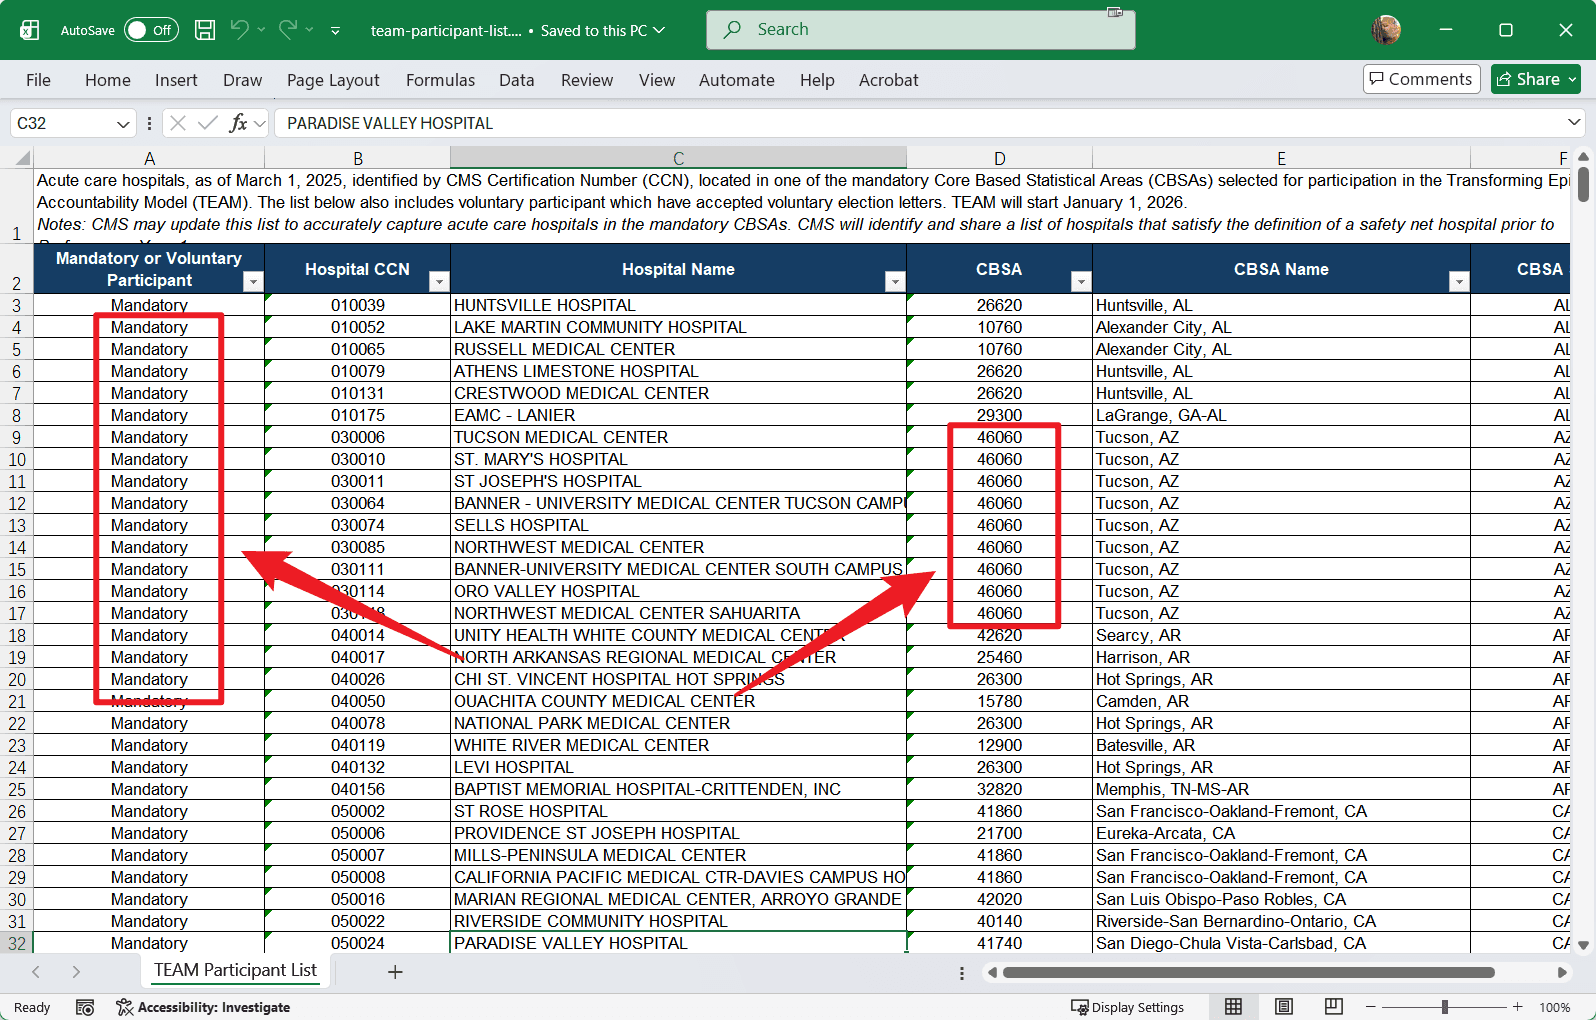Click the next sheet navigation arrow
This screenshot has height=1020, width=1596.
(76, 972)
